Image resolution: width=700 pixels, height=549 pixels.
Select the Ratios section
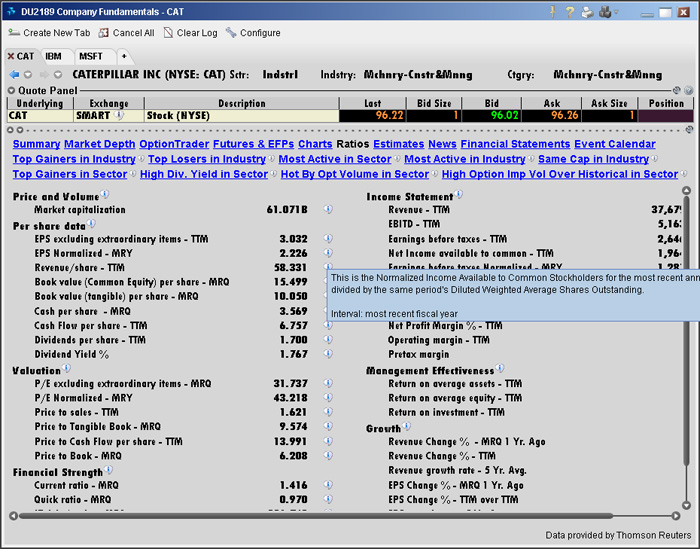(353, 144)
